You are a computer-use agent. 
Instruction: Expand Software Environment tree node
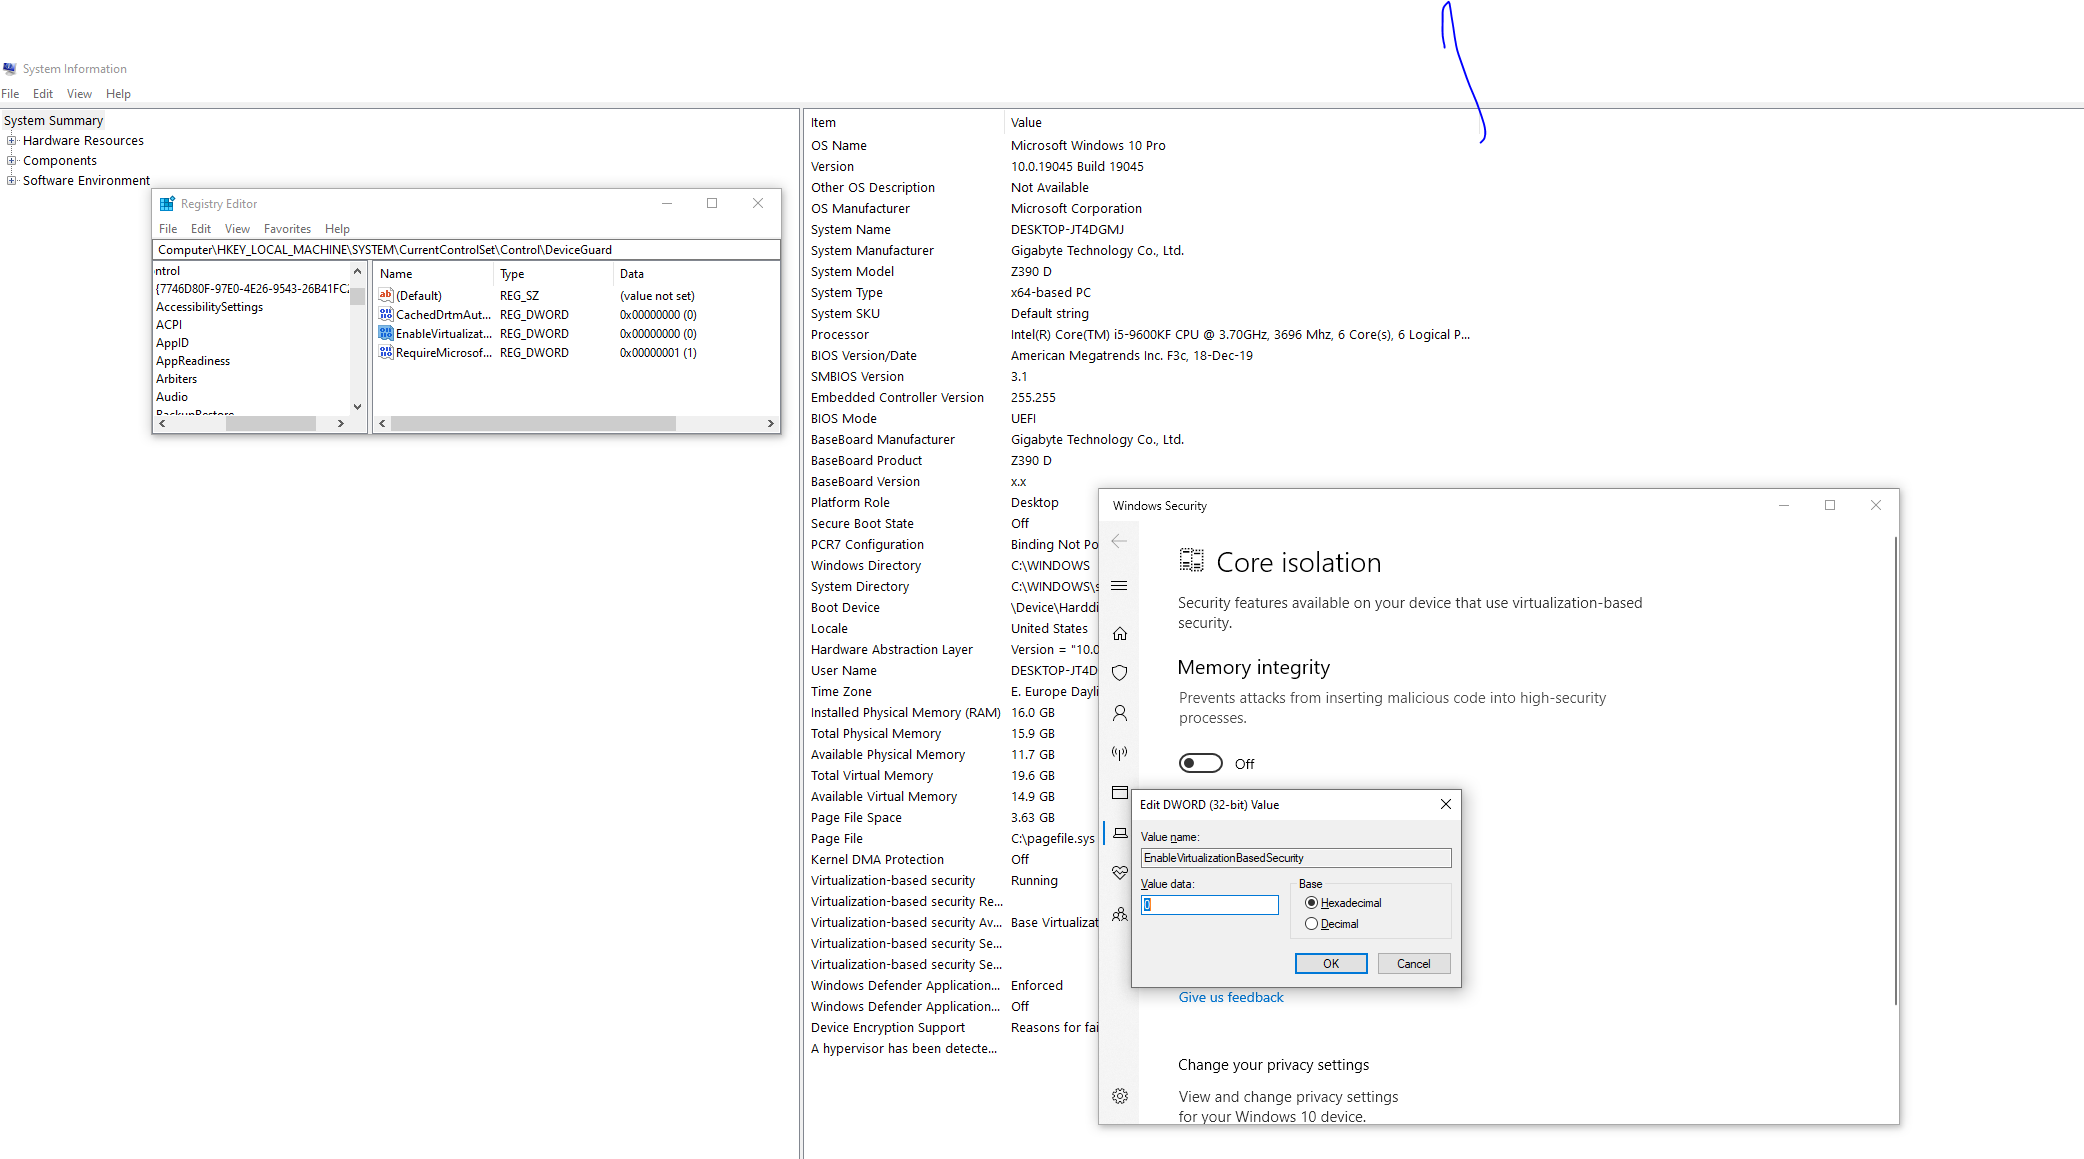(x=12, y=181)
